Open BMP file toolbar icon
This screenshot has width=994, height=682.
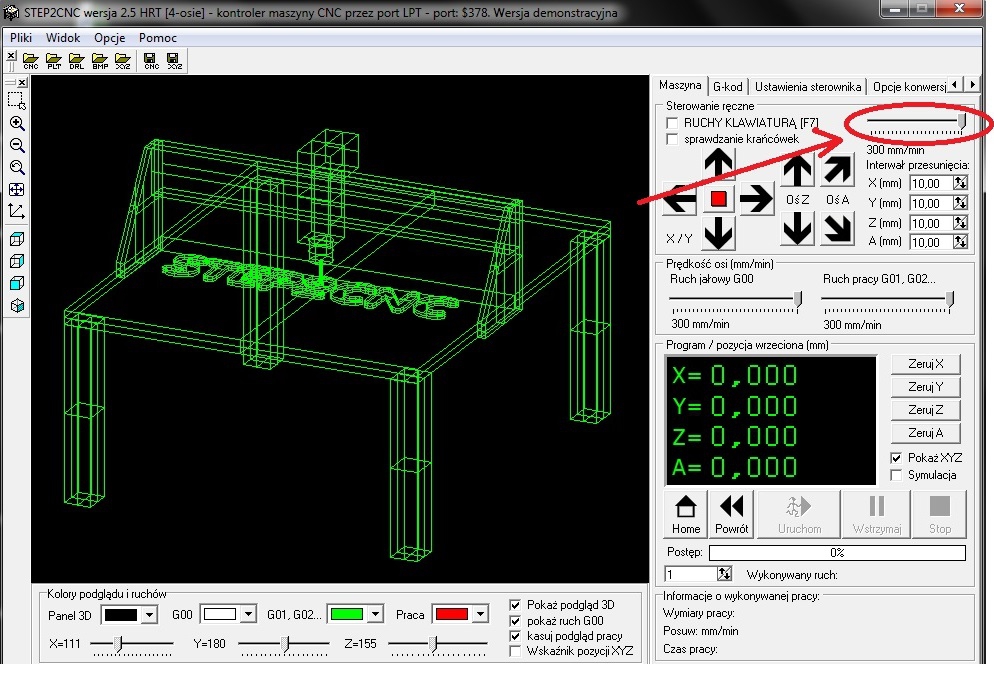(x=100, y=61)
